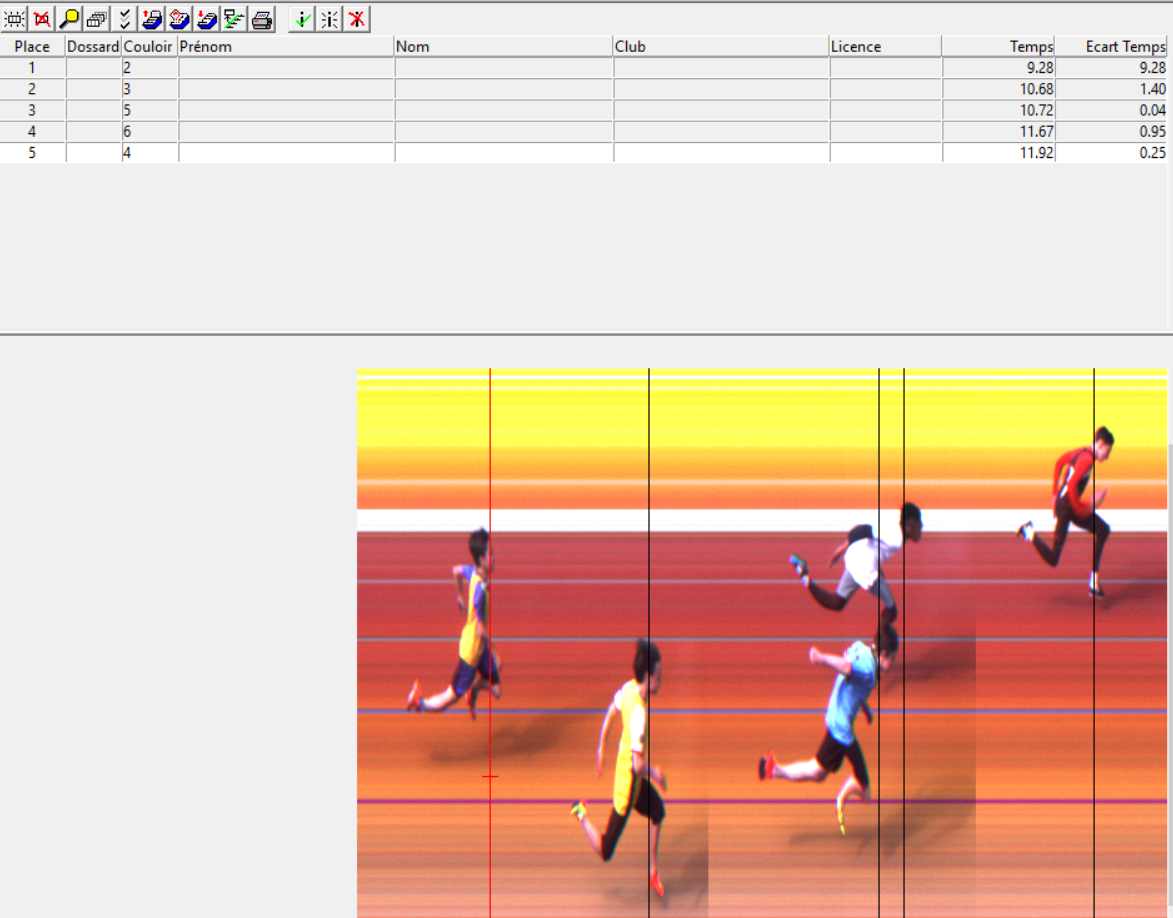The image size is (1173, 918).
Task: Click the Nom column header
Action: pos(503,46)
